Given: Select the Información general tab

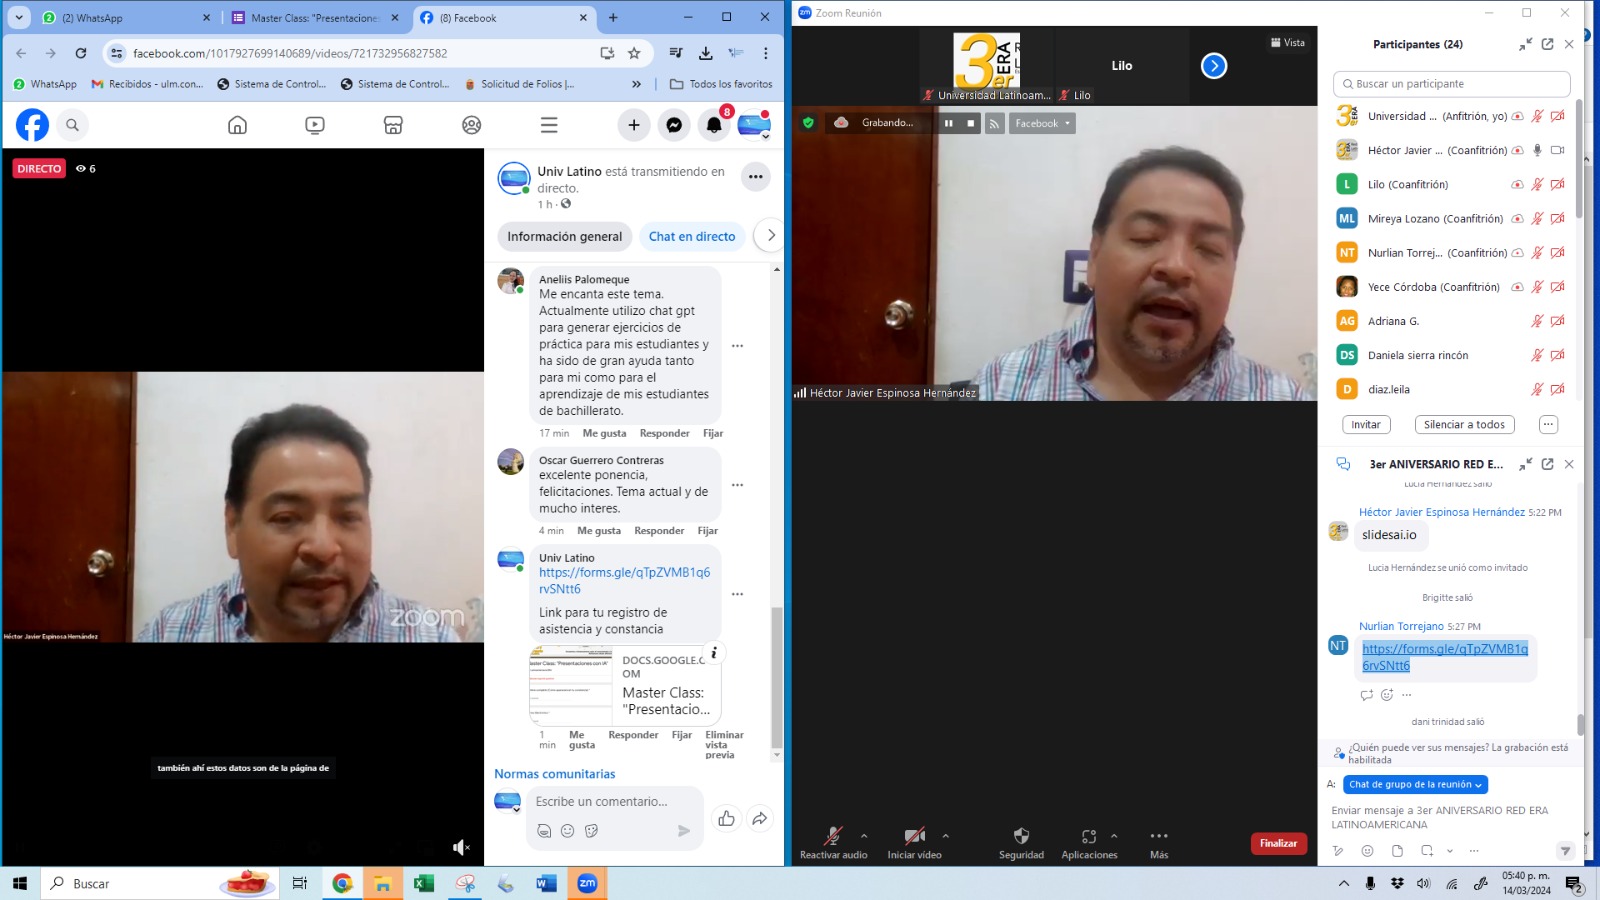Looking at the screenshot, I should [564, 237].
